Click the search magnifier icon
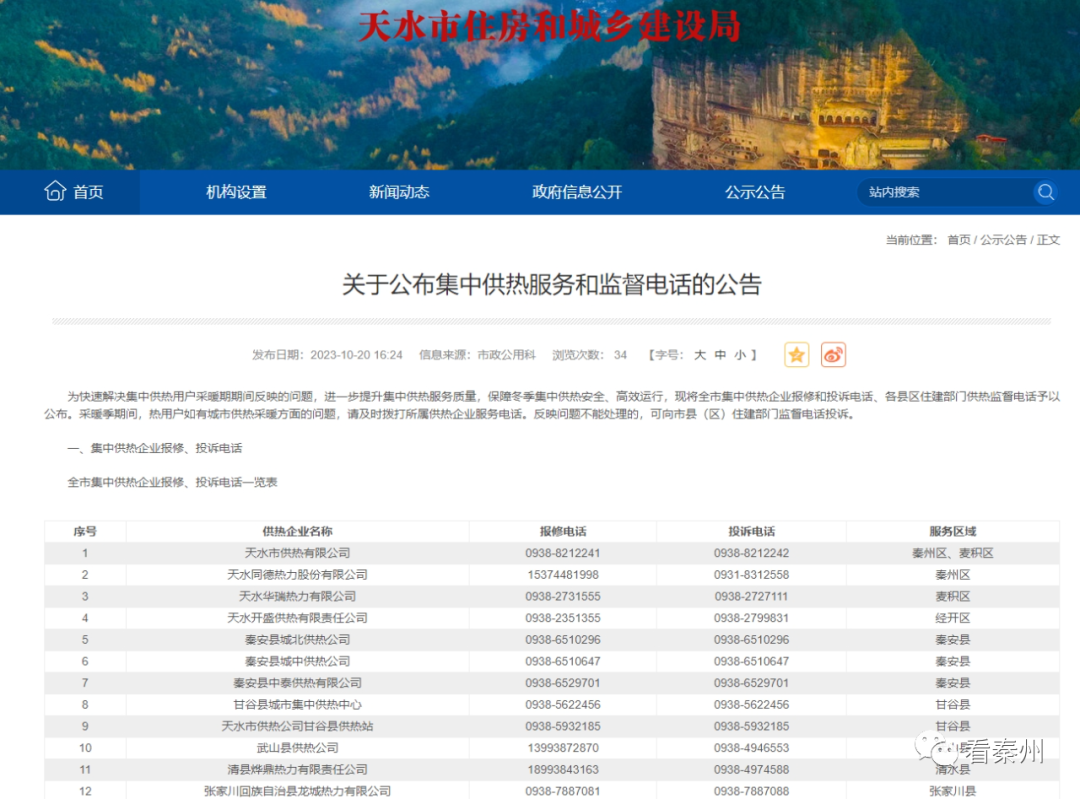Viewport: 1080px width, 799px height. click(x=1046, y=192)
